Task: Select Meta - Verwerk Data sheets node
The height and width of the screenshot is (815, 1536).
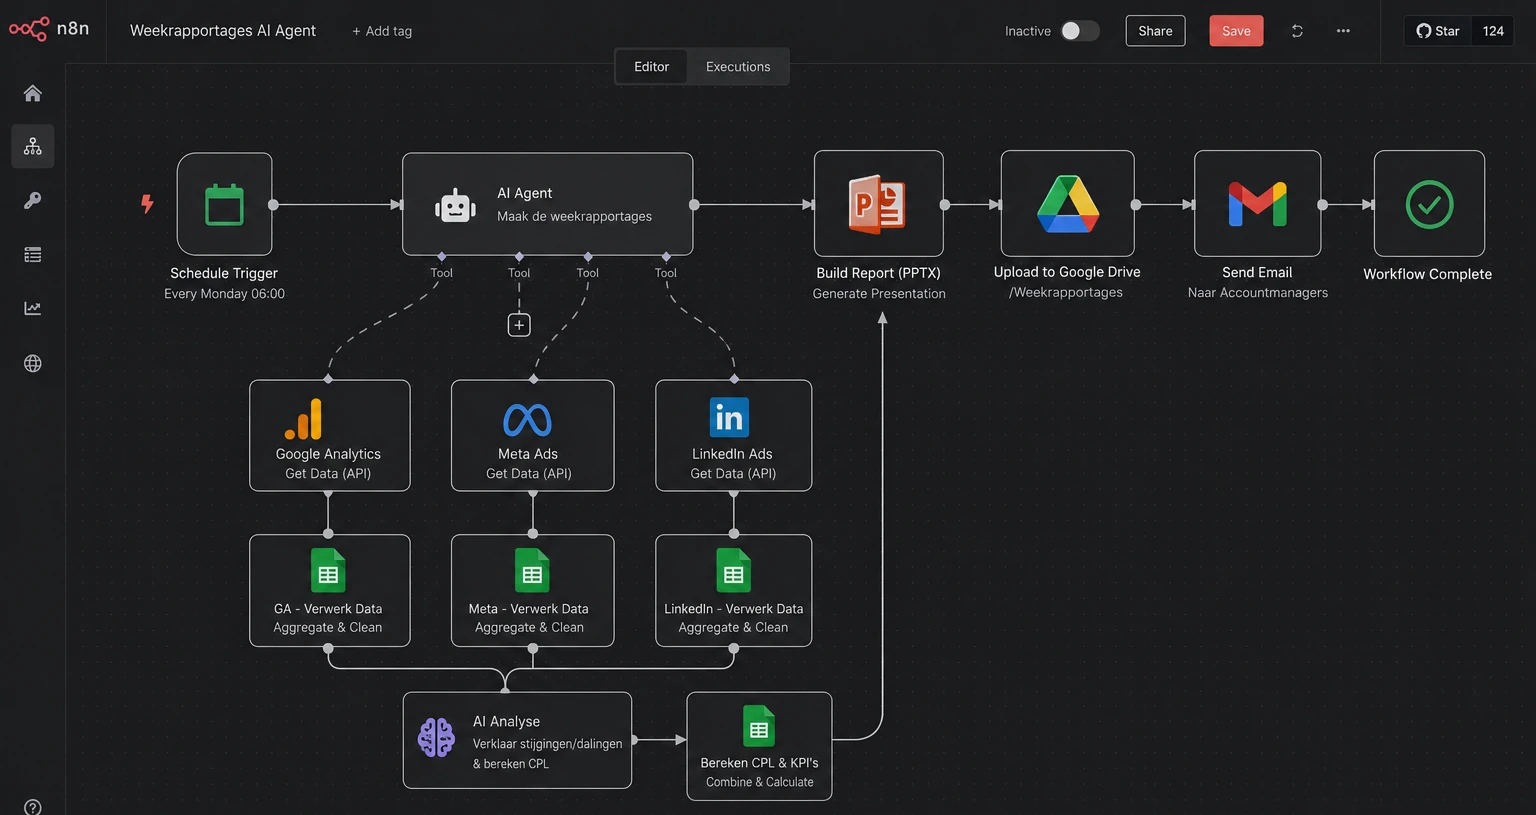Action: coord(532,590)
